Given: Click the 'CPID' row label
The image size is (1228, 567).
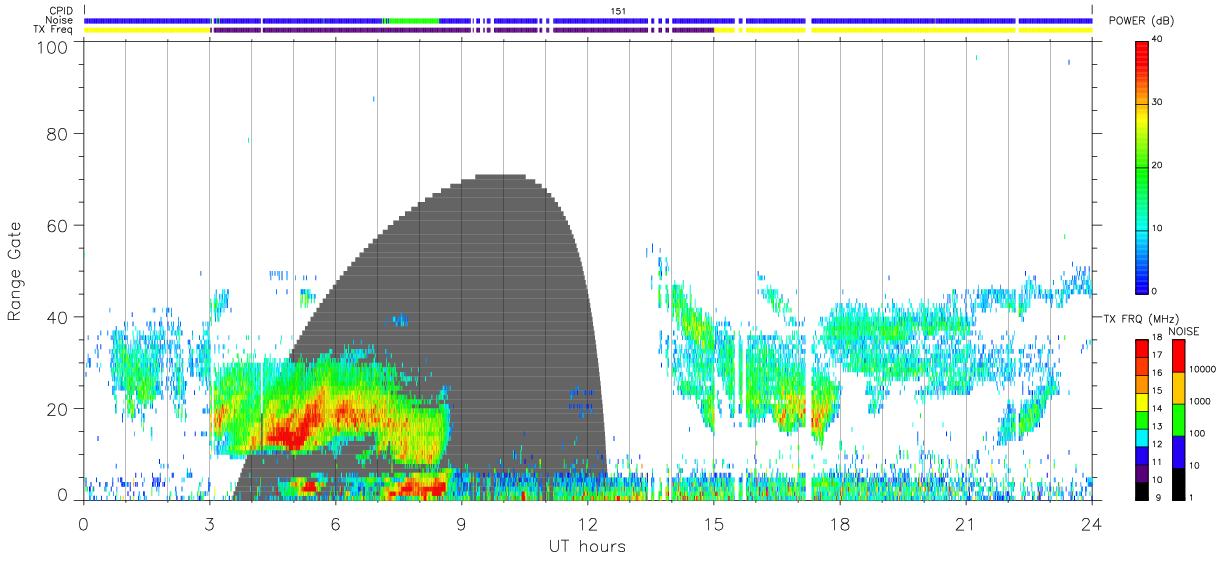Looking at the screenshot, I should click(62, 11).
